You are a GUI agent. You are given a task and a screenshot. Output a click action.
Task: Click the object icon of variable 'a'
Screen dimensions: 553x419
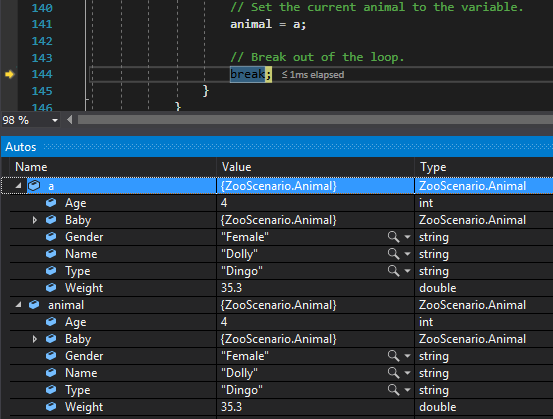(x=34, y=186)
